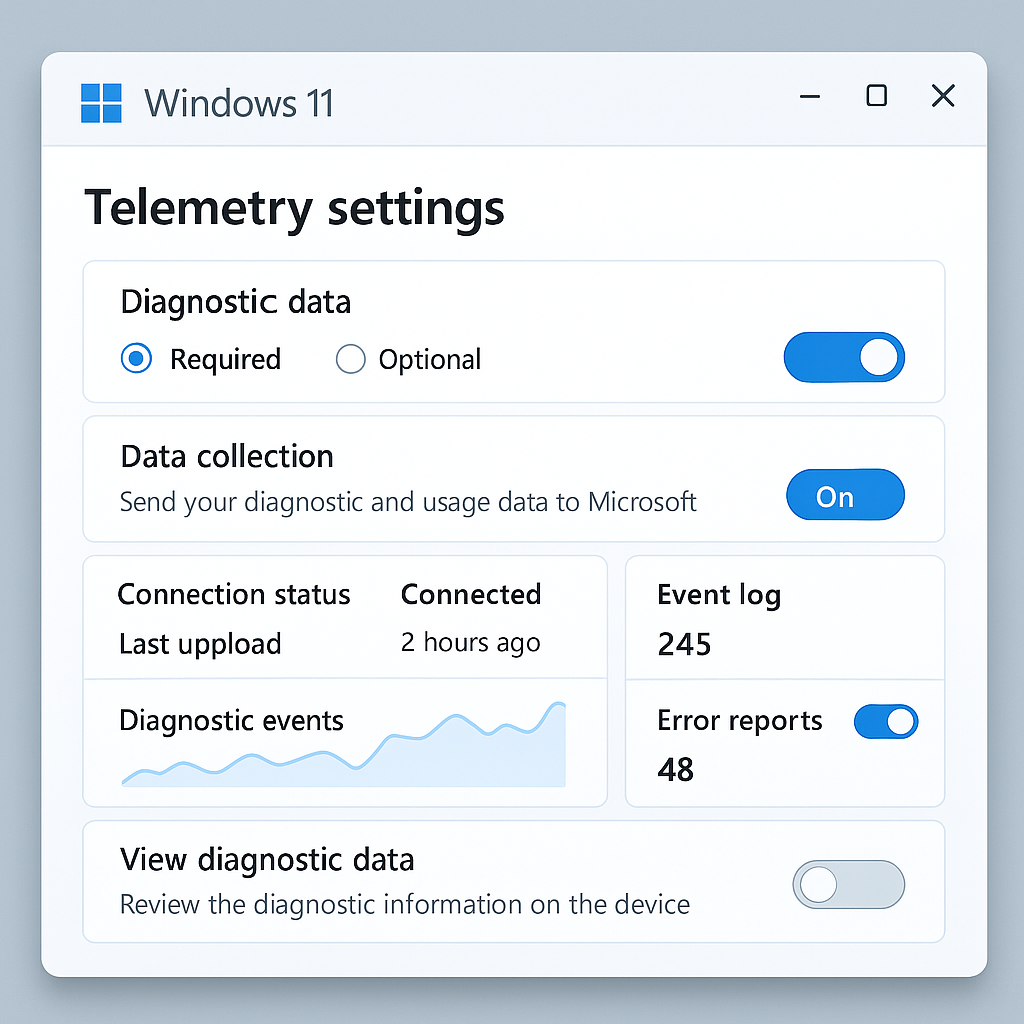Click the Windows logo icon

point(101,103)
